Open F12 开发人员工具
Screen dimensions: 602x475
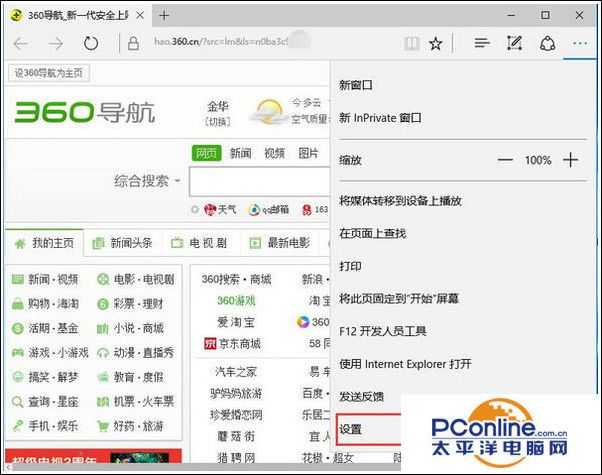point(383,331)
